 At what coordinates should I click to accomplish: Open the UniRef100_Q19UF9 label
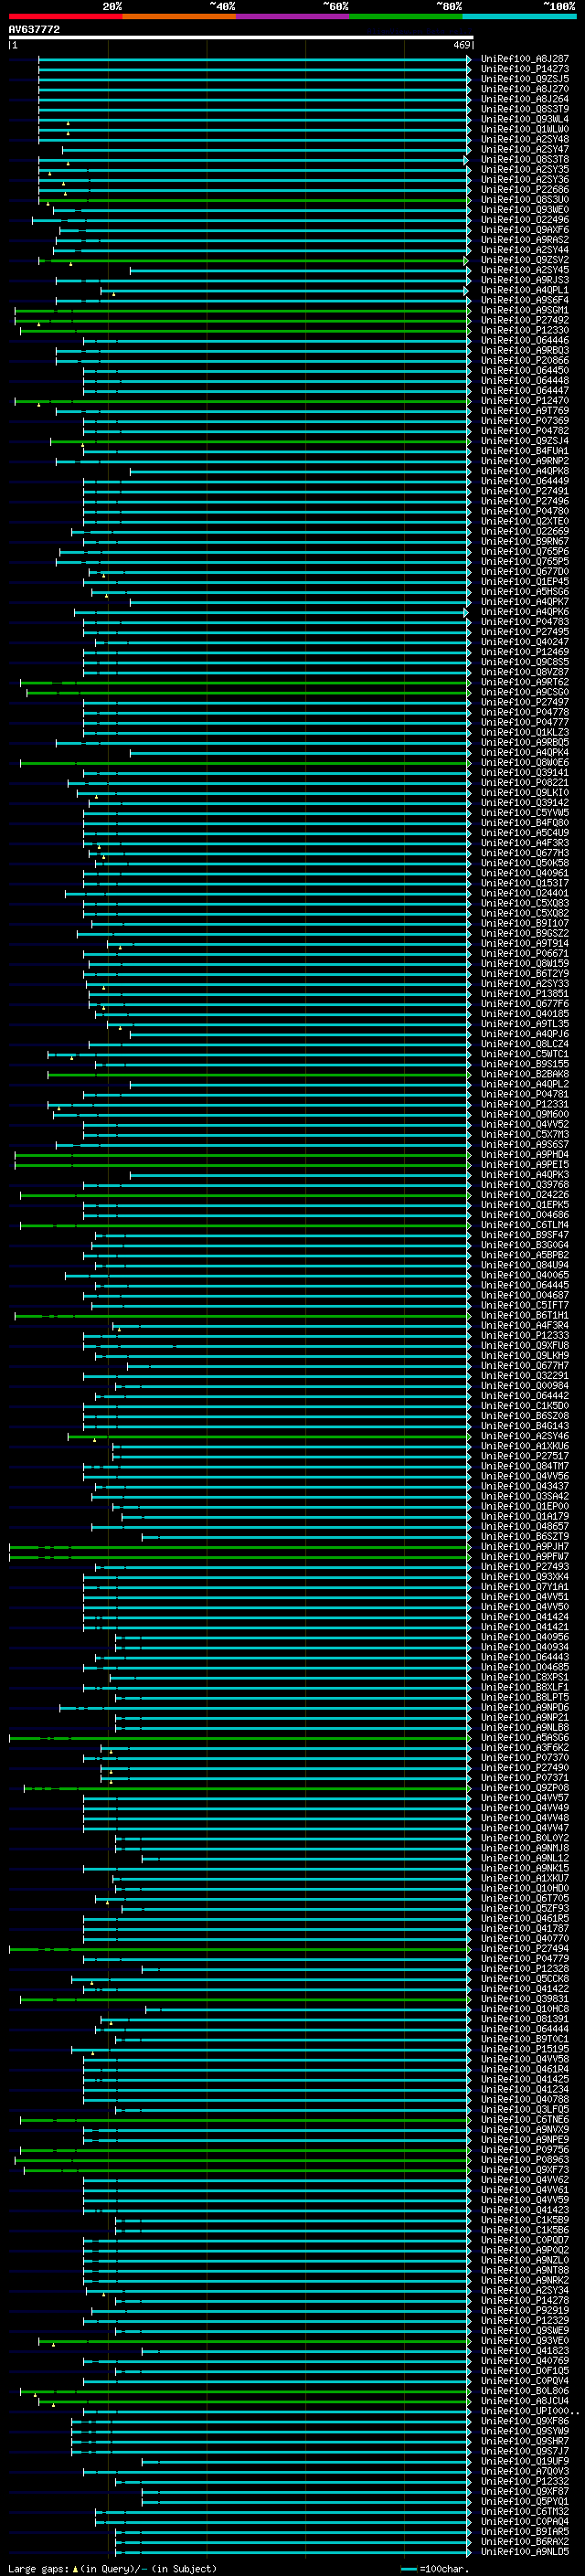pos(525,2461)
